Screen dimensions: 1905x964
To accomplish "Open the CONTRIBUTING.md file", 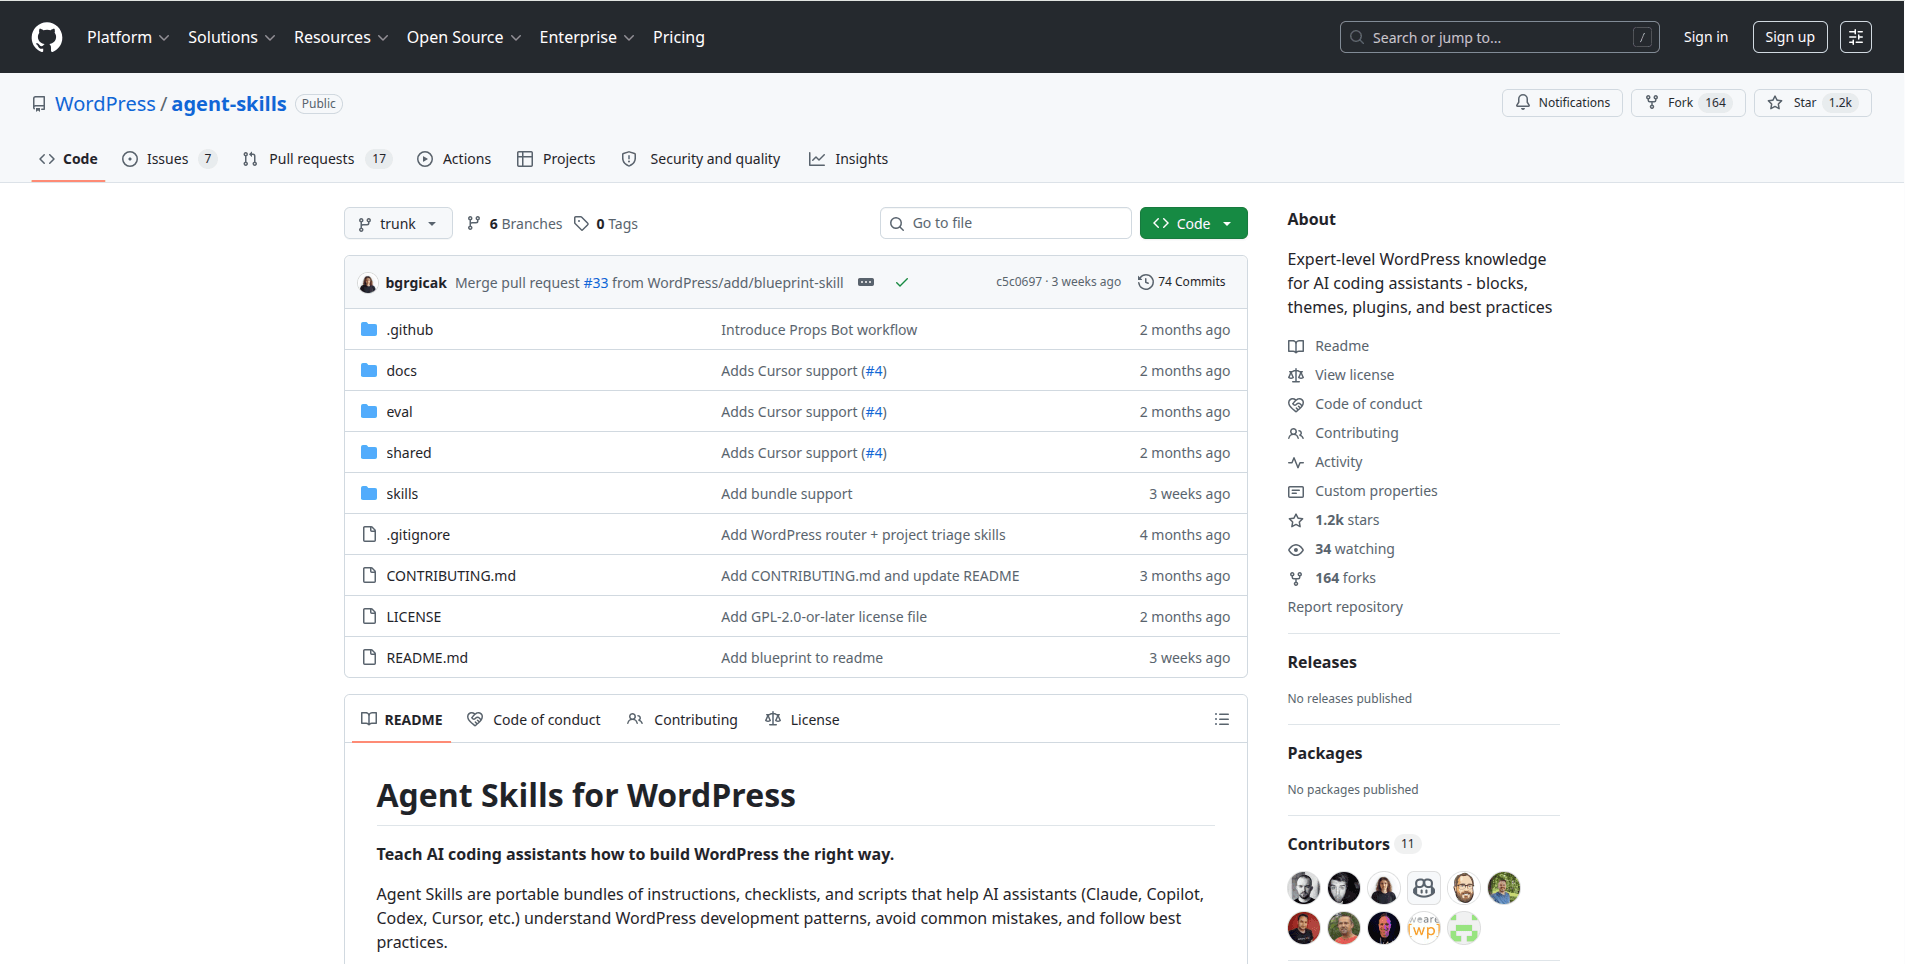I will pos(451,575).
